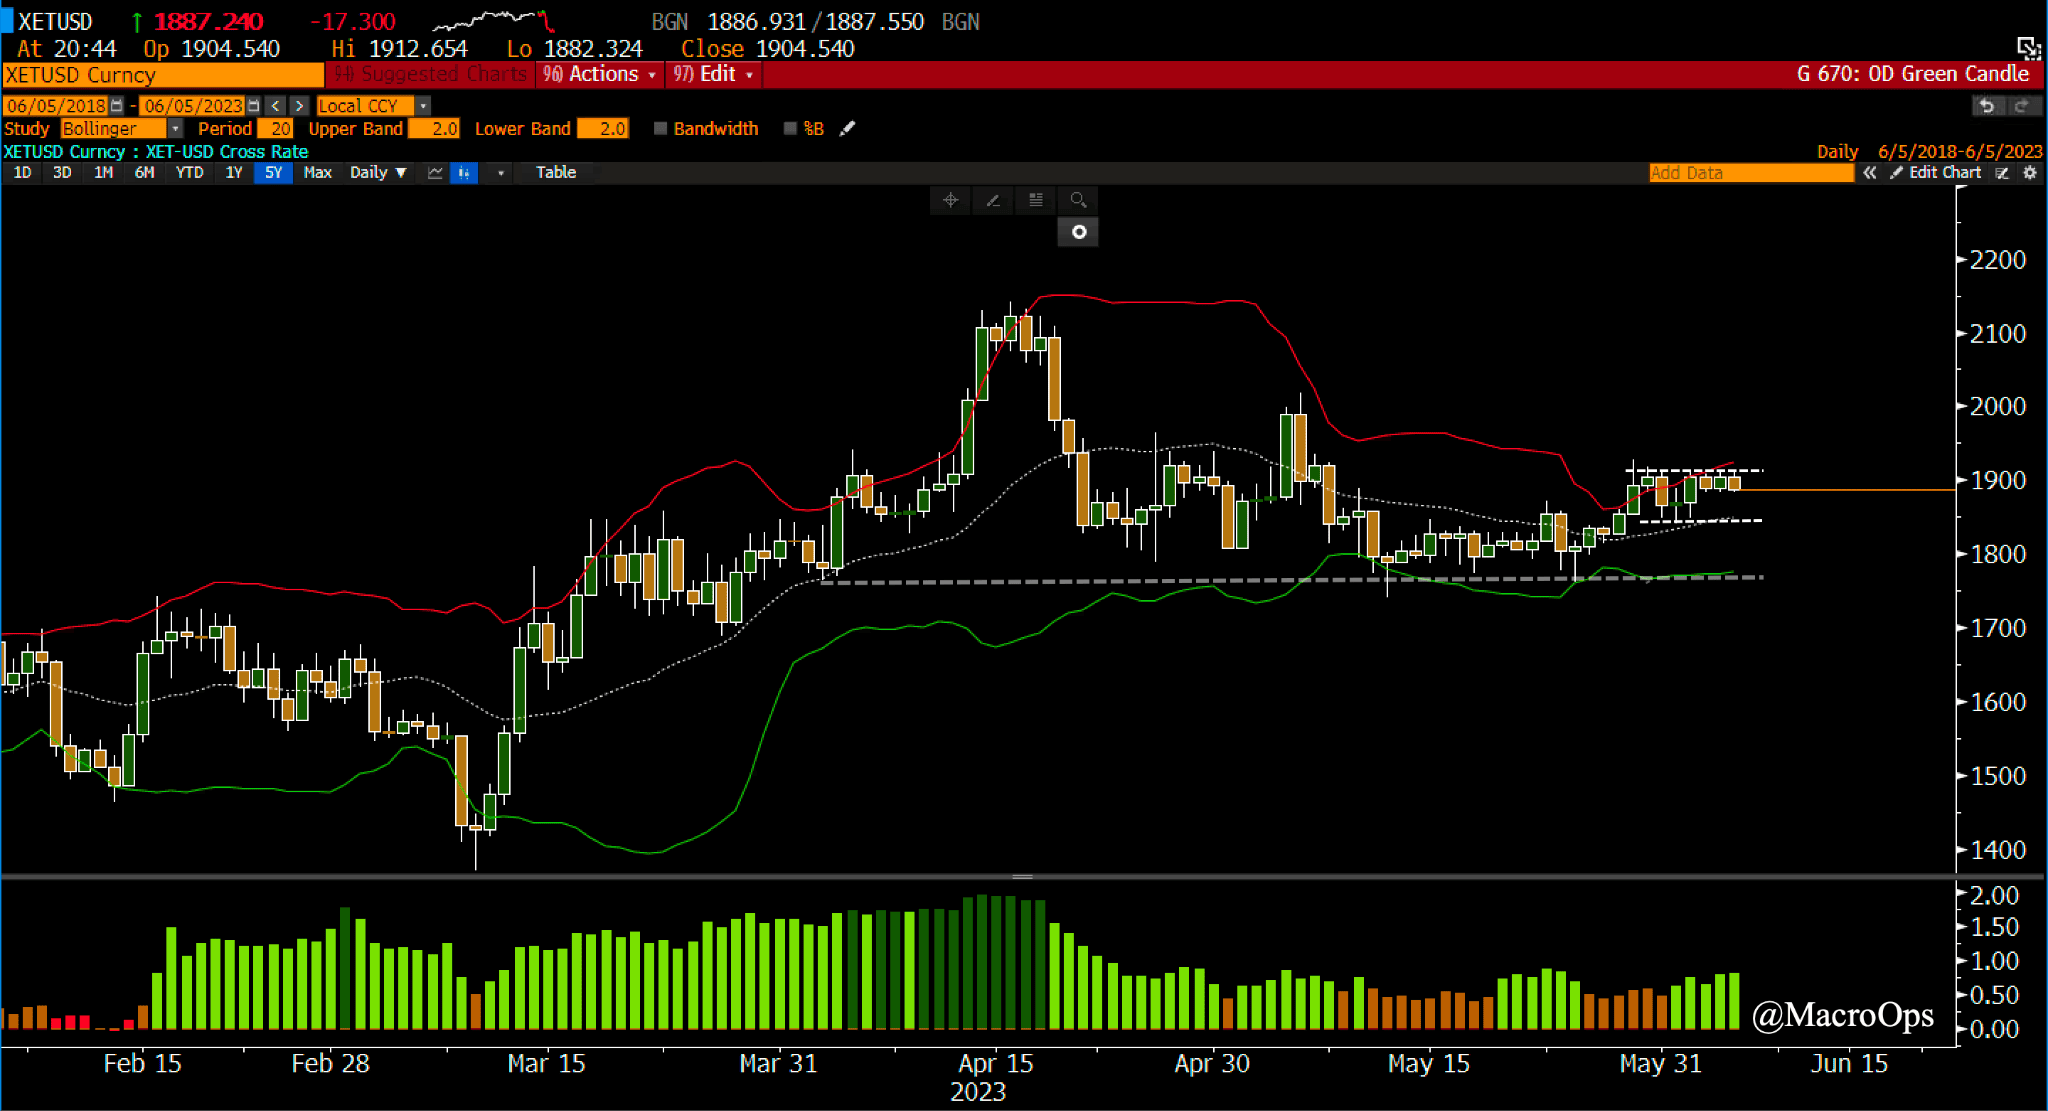The image size is (2048, 1111).
Task: Toggle the 5Y range button
Action: pyautogui.click(x=273, y=173)
